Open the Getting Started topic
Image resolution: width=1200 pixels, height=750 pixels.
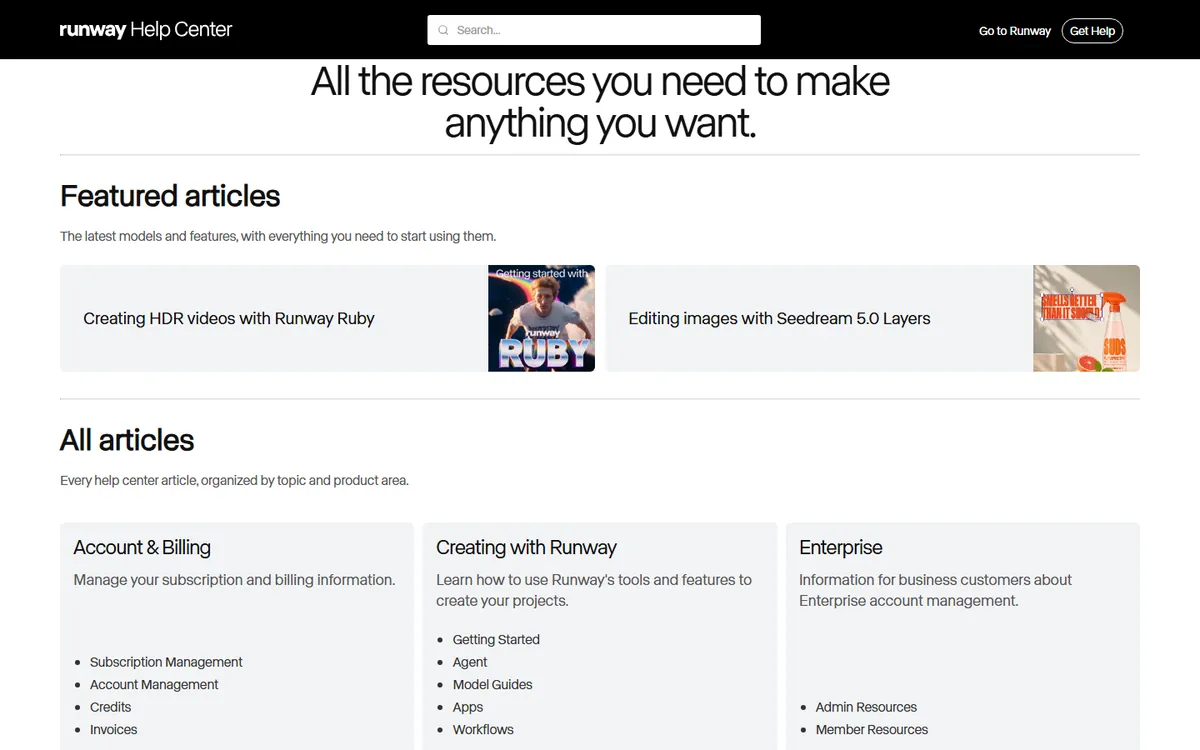pyautogui.click(x=496, y=639)
